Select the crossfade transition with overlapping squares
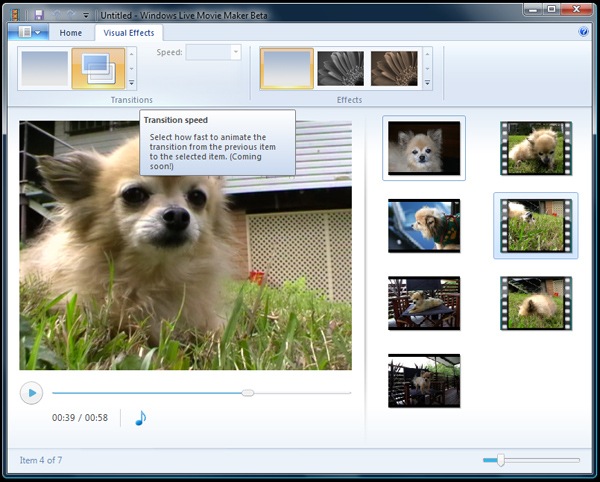Screen dimensions: 600x482 (x=98, y=68)
